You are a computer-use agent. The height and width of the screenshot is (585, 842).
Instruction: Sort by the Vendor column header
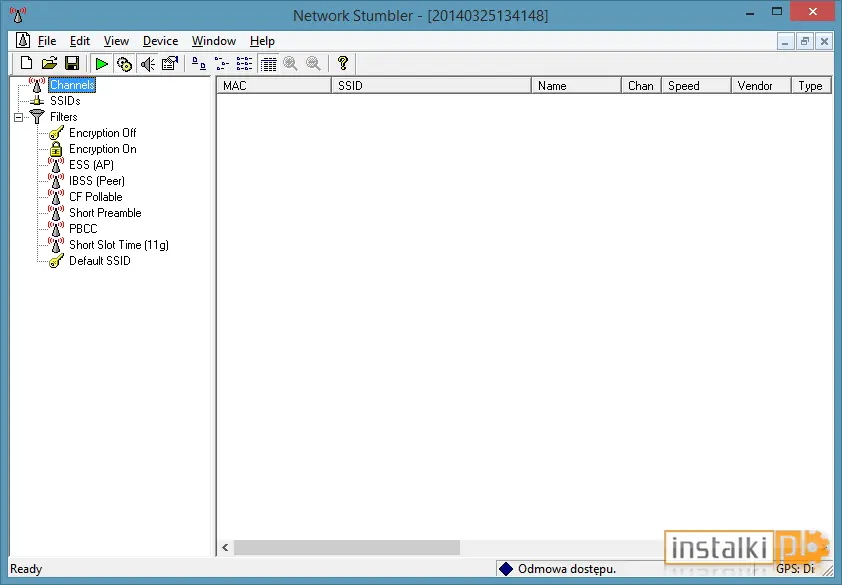pyautogui.click(x=761, y=86)
